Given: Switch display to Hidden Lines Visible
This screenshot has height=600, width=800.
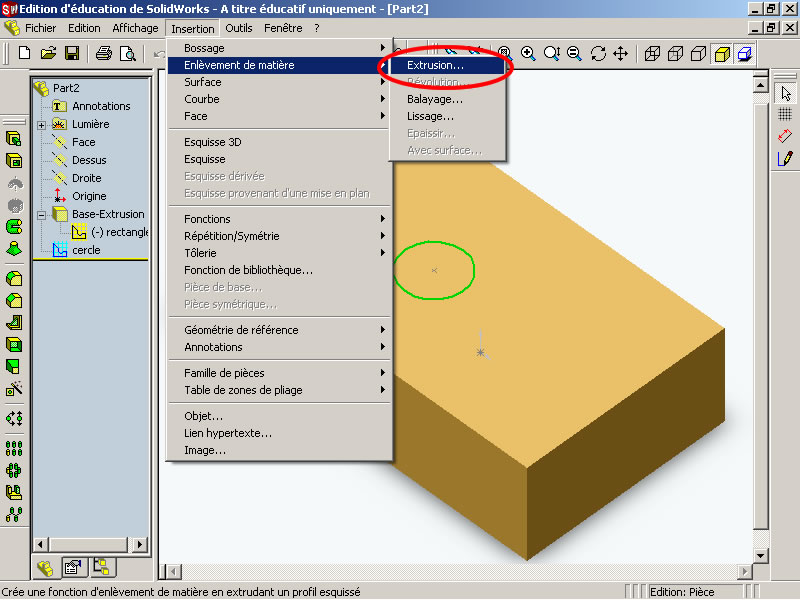Looking at the screenshot, I should (x=675, y=53).
